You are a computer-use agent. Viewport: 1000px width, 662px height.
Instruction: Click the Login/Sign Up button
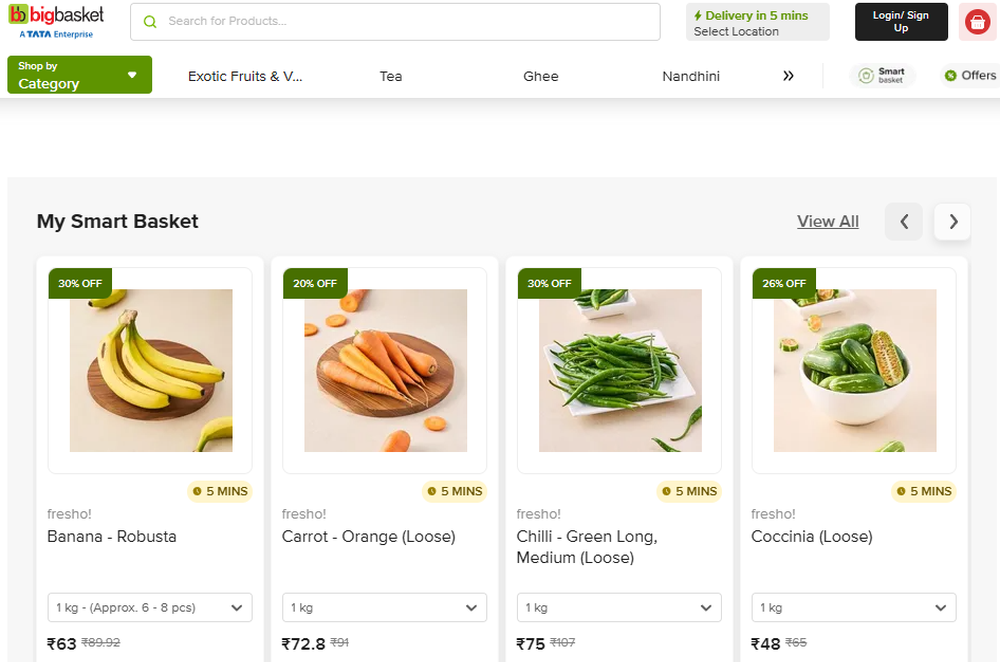click(x=901, y=21)
